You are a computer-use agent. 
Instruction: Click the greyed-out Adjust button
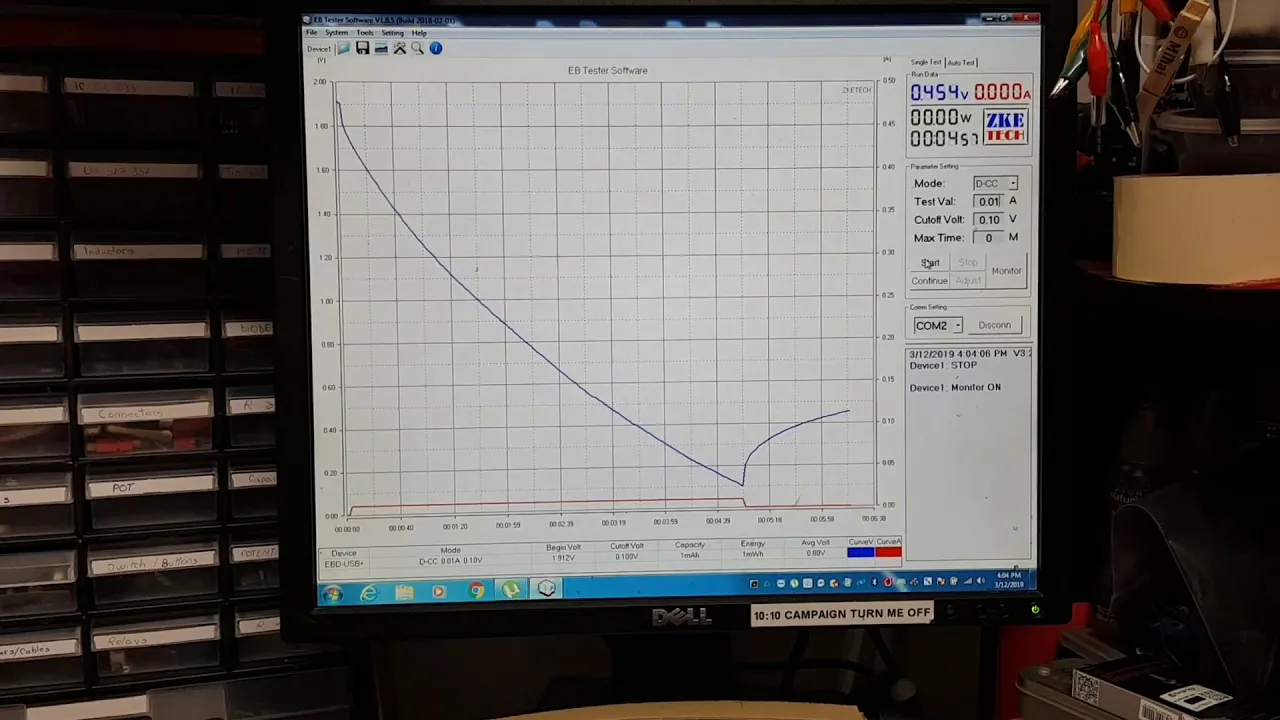point(968,281)
